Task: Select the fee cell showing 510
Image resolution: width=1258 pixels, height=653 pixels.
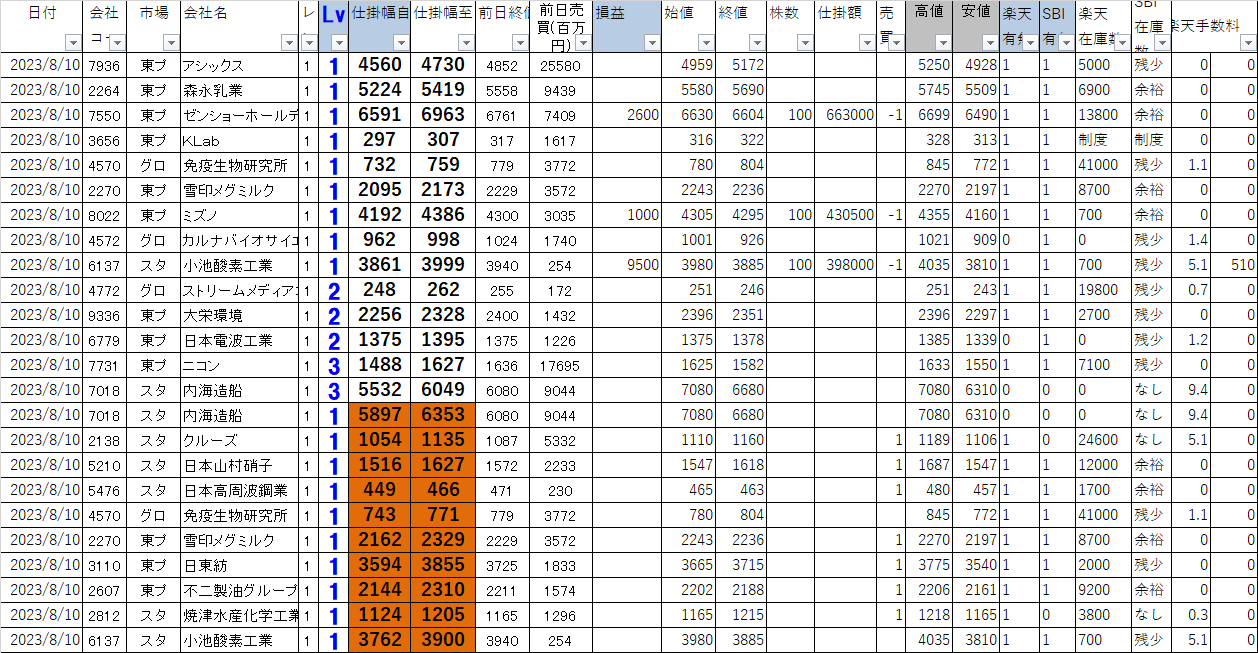Action: coord(1234,265)
